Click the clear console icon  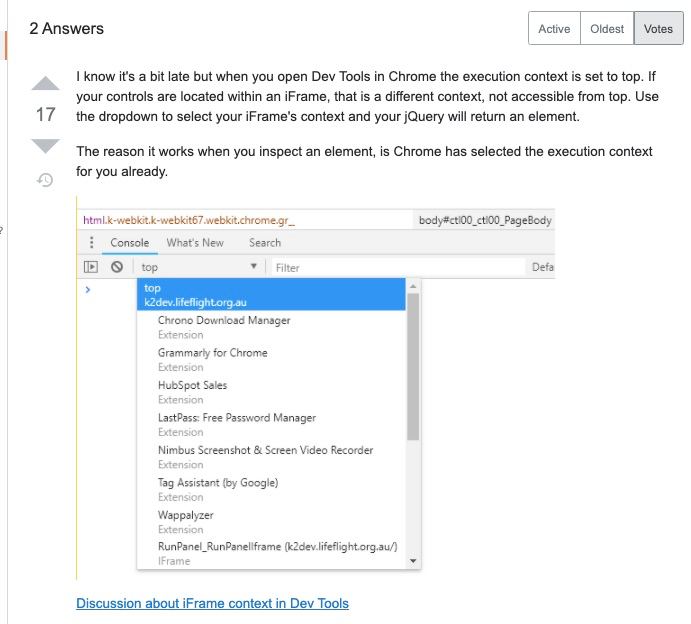pos(117,267)
